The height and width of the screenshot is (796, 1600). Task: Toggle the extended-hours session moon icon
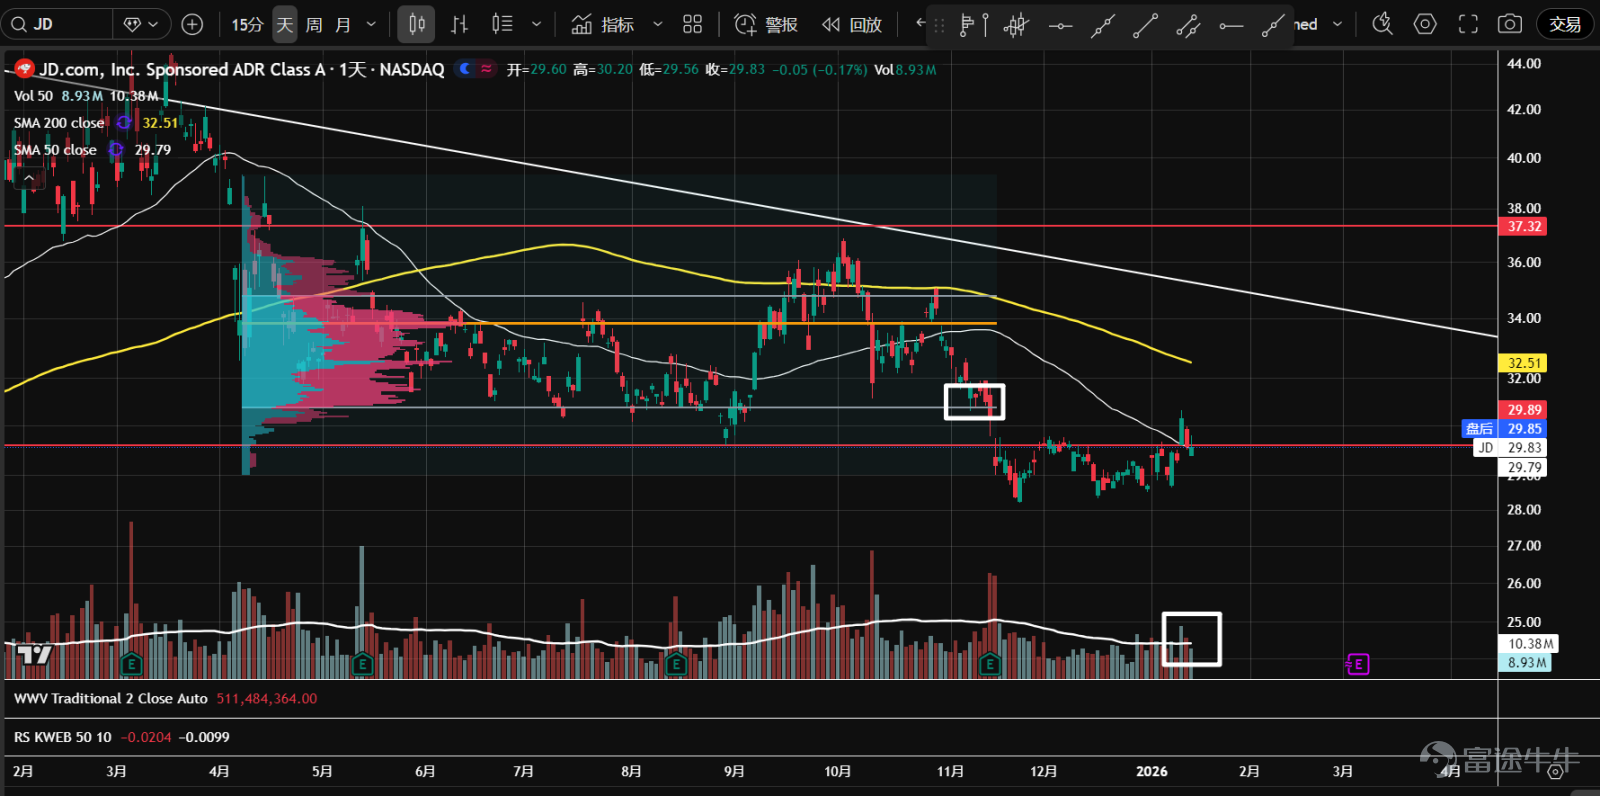pyautogui.click(x=464, y=69)
